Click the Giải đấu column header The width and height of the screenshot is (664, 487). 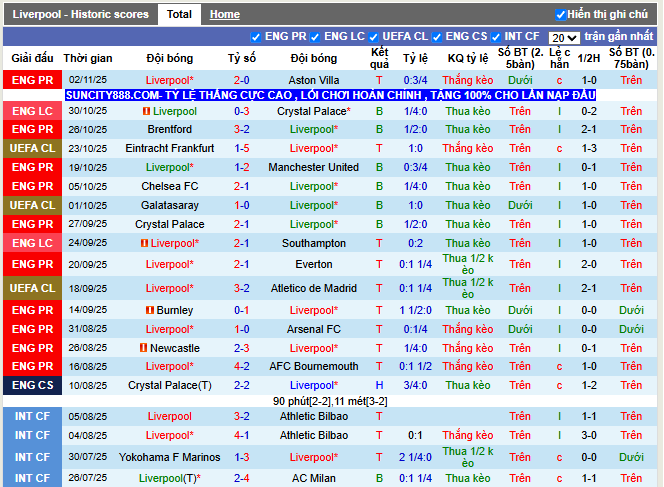[33, 58]
